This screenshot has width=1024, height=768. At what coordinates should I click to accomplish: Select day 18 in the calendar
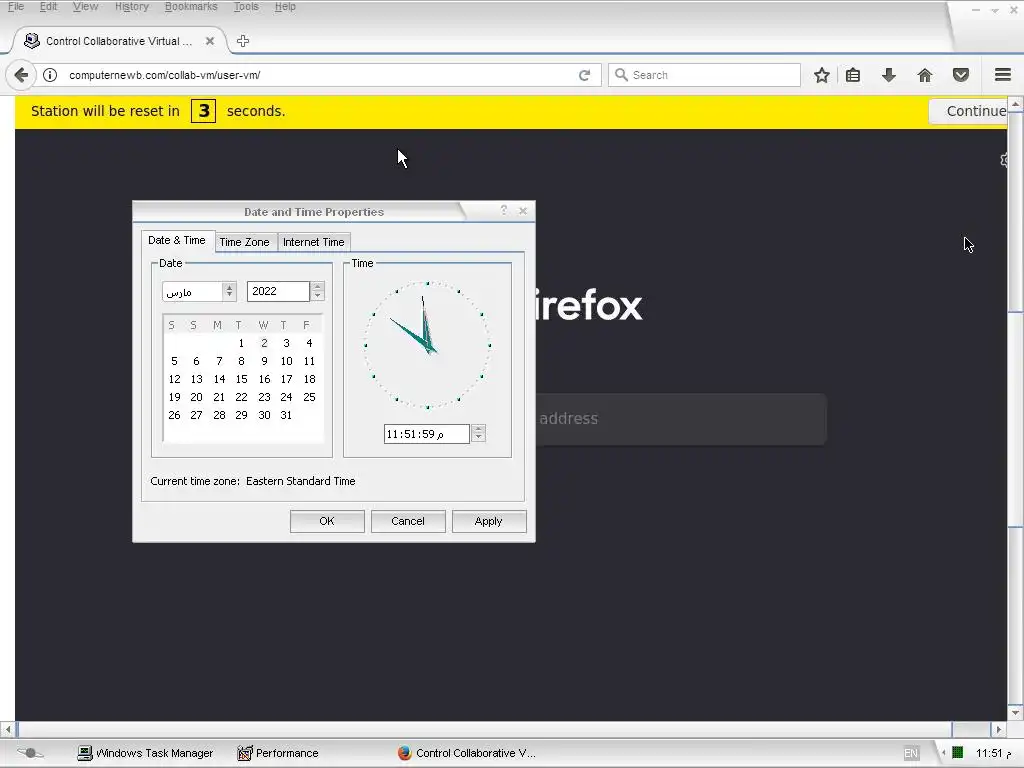(x=310, y=379)
